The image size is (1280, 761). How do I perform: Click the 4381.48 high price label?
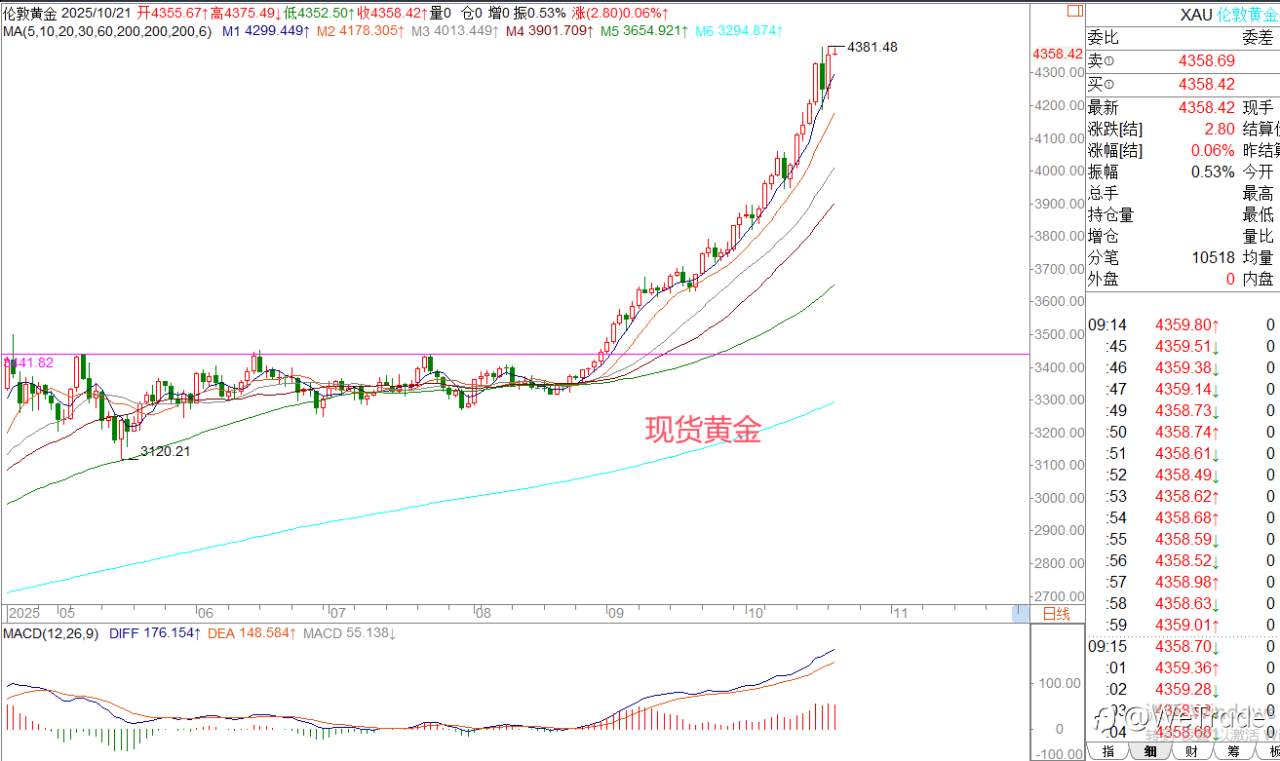pos(872,47)
